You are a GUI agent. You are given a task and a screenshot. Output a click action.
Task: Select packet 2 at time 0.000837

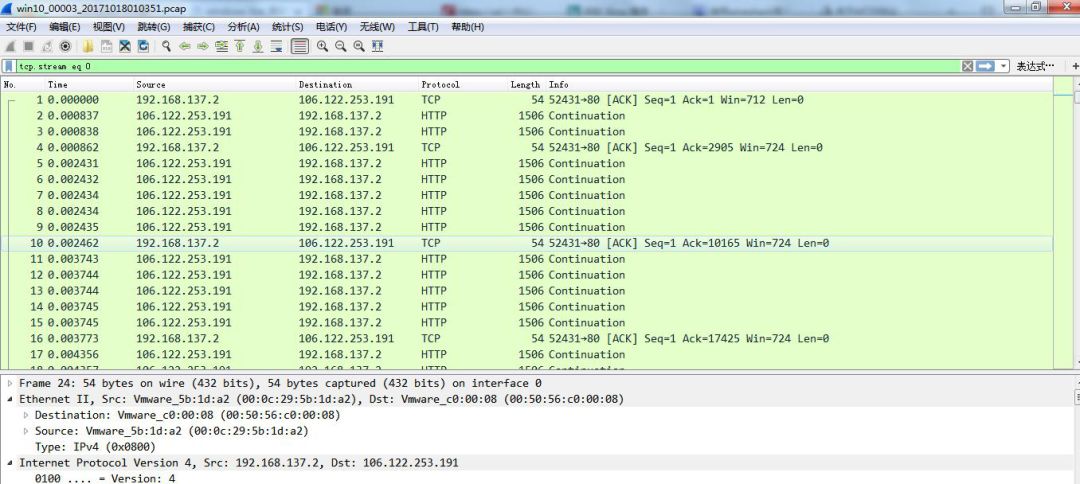(x=526, y=116)
